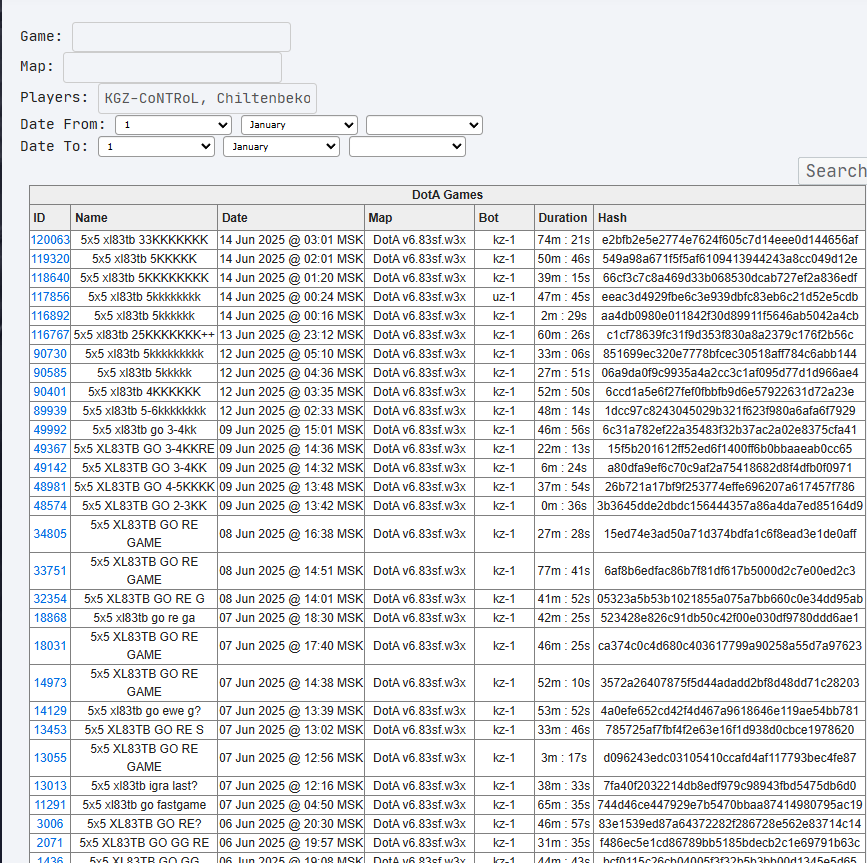Select hash starting with 744d46ce447929
Viewport: 867px width, 863px height.
click(x=729, y=805)
